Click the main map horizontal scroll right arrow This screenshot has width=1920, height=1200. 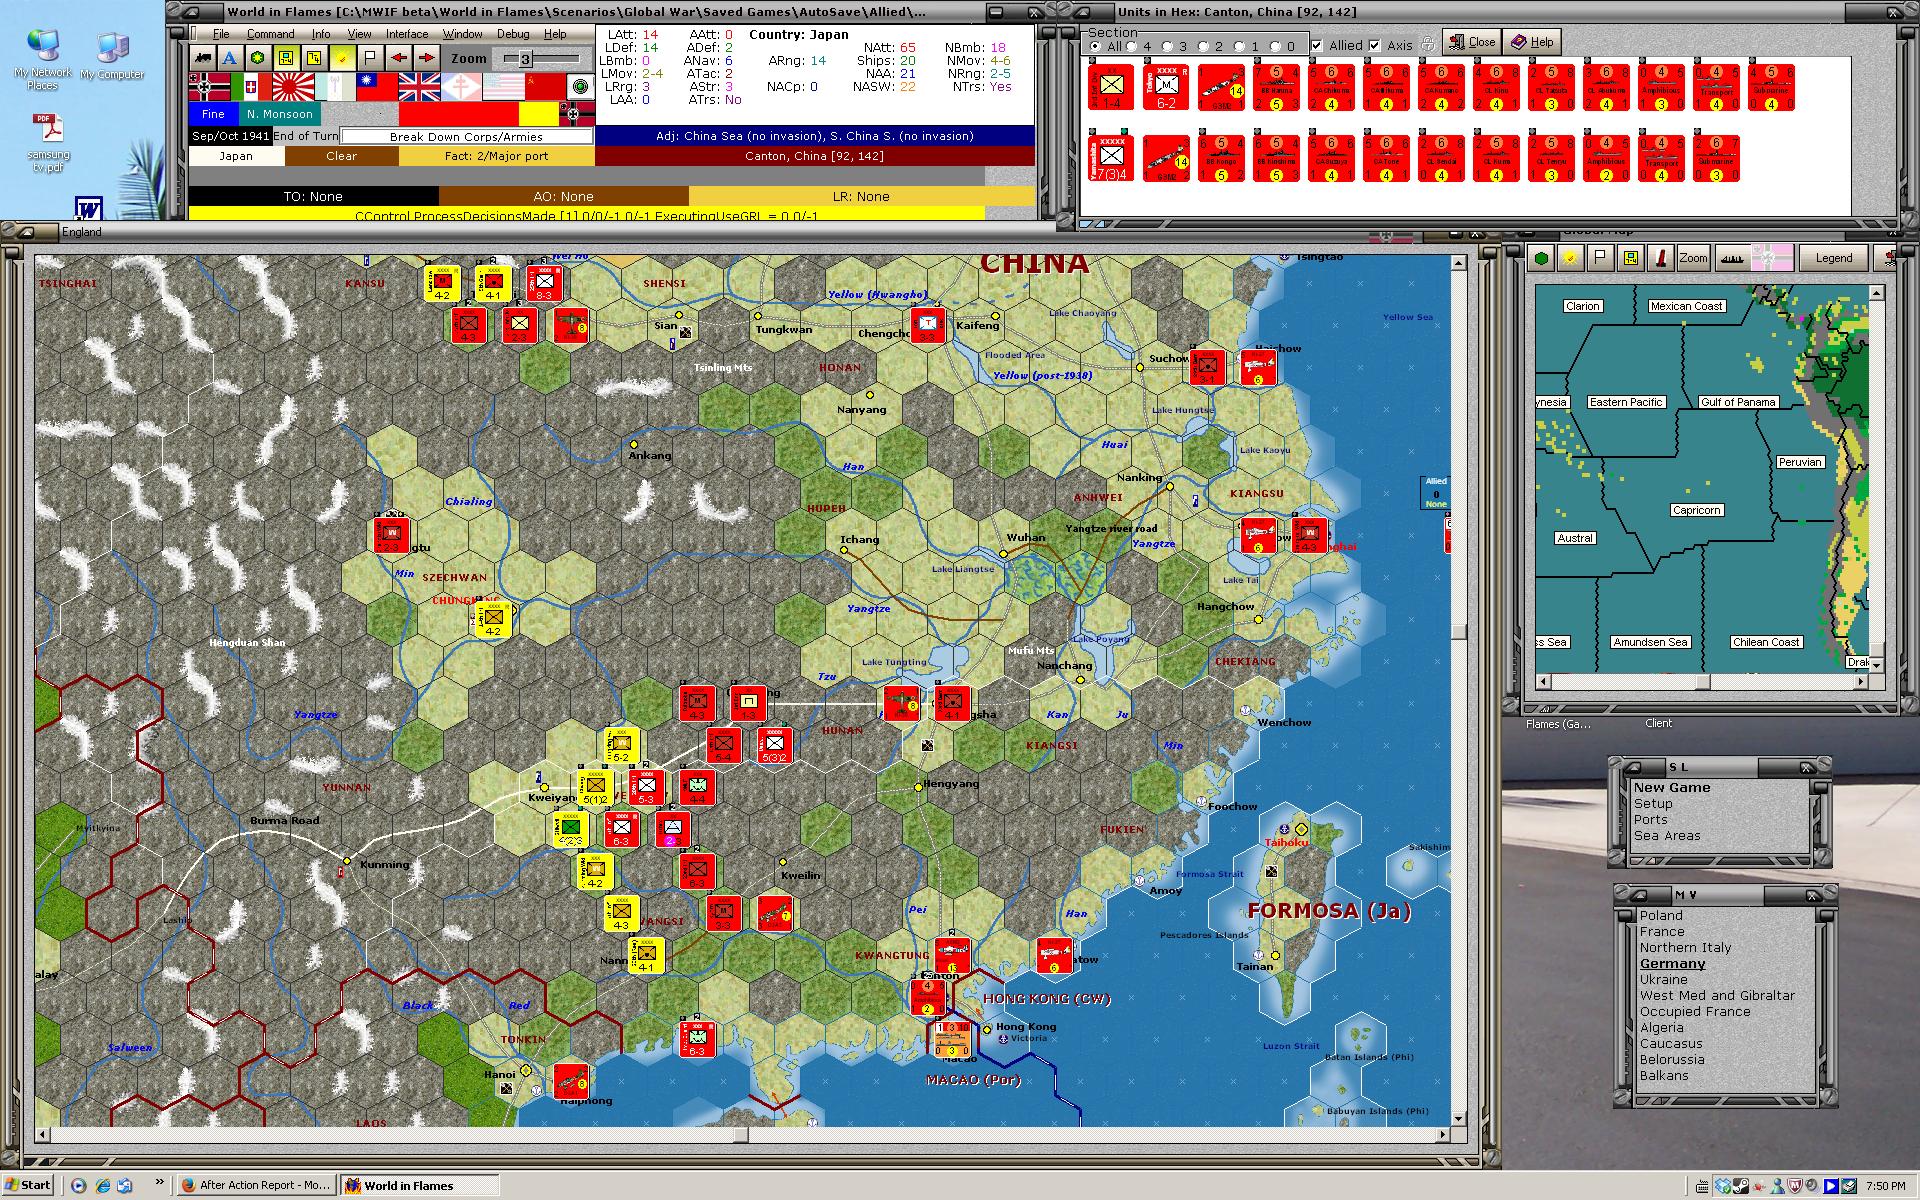pos(1443,1135)
